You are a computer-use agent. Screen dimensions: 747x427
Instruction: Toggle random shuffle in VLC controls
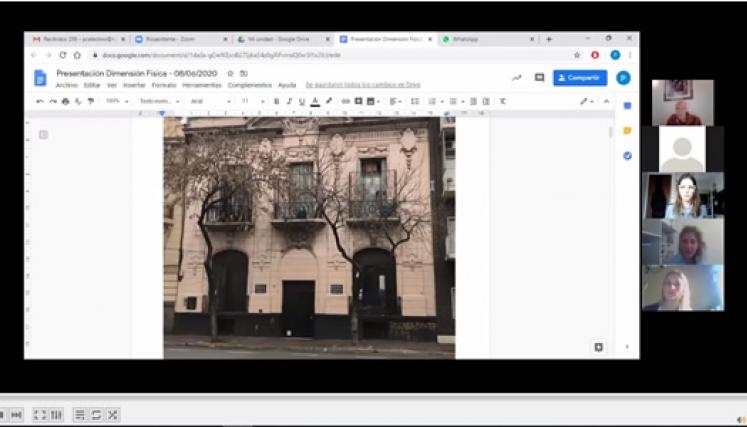pyautogui.click(x=113, y=415)
